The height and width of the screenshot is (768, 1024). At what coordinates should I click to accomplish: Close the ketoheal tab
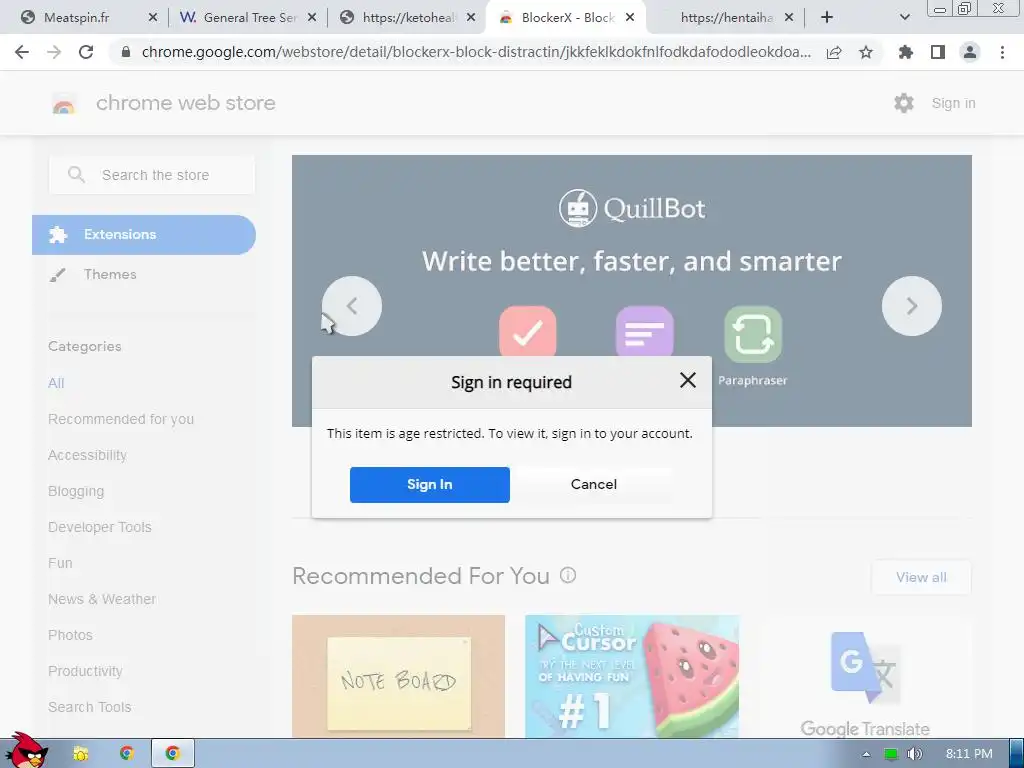(x=471, y=18)
